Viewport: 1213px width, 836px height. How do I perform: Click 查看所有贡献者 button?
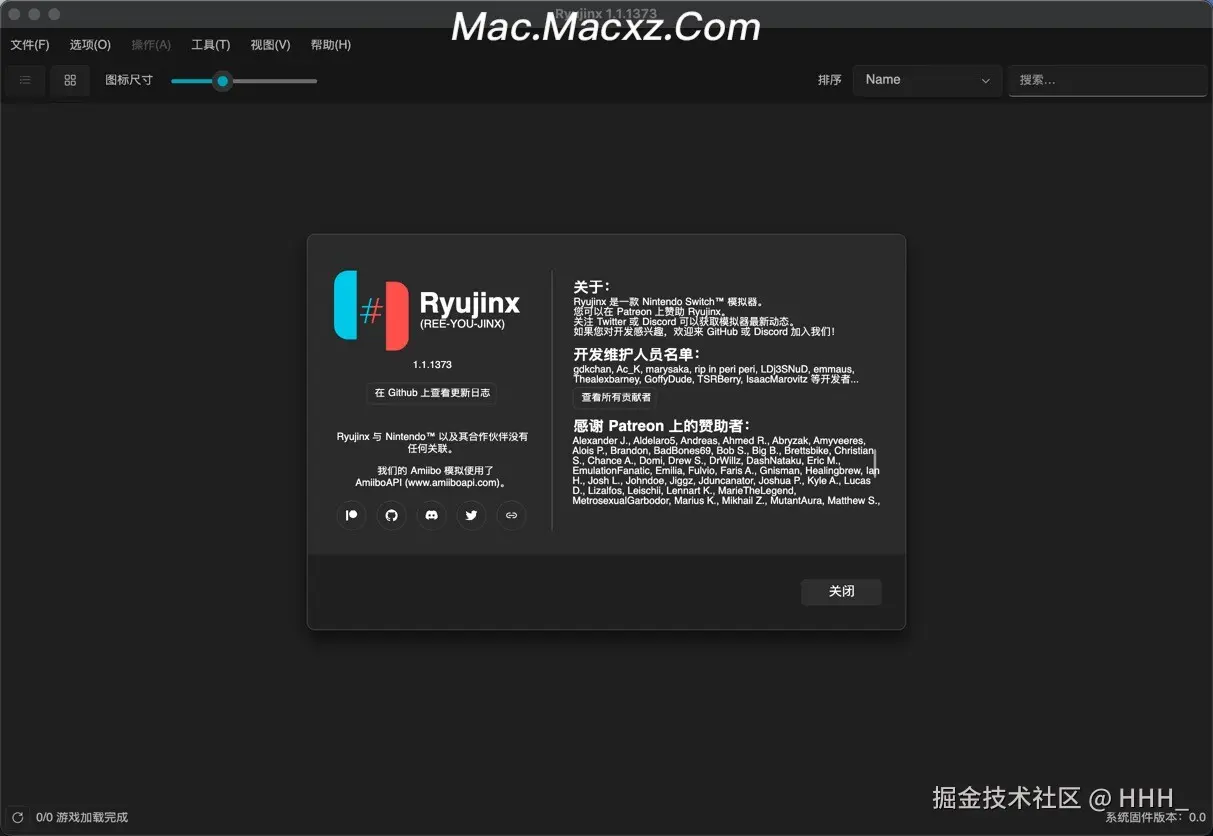tap(616, 397)
